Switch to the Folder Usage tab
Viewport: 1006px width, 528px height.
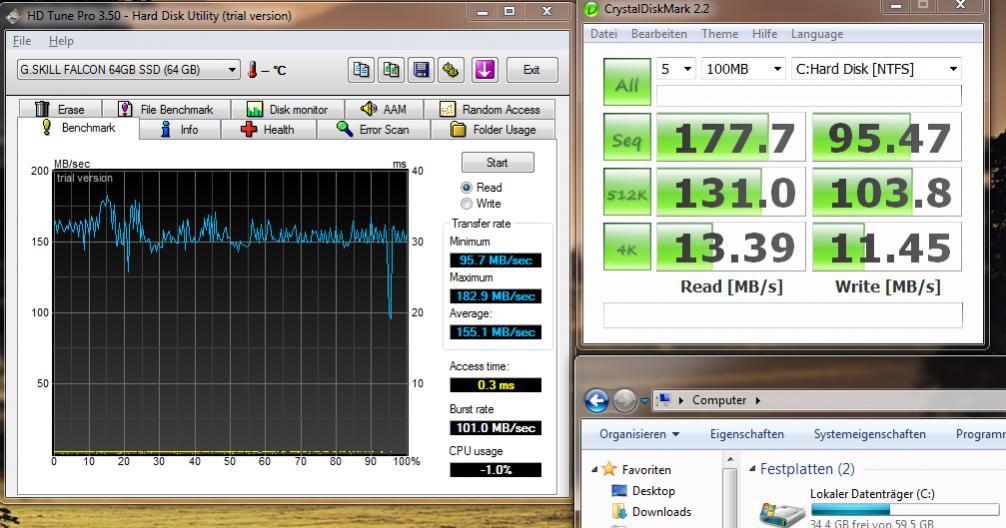(493, 130)
